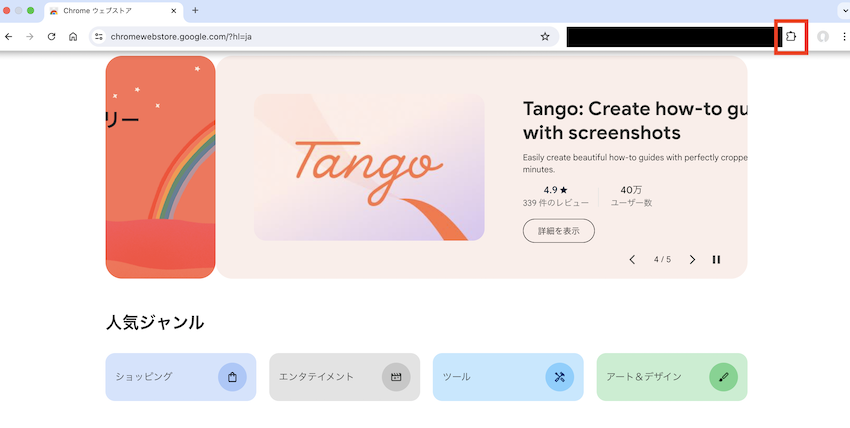The image size is (850, 428).
Task: Open the アート＆デザイン category
Action: click(x=672, y=377)
